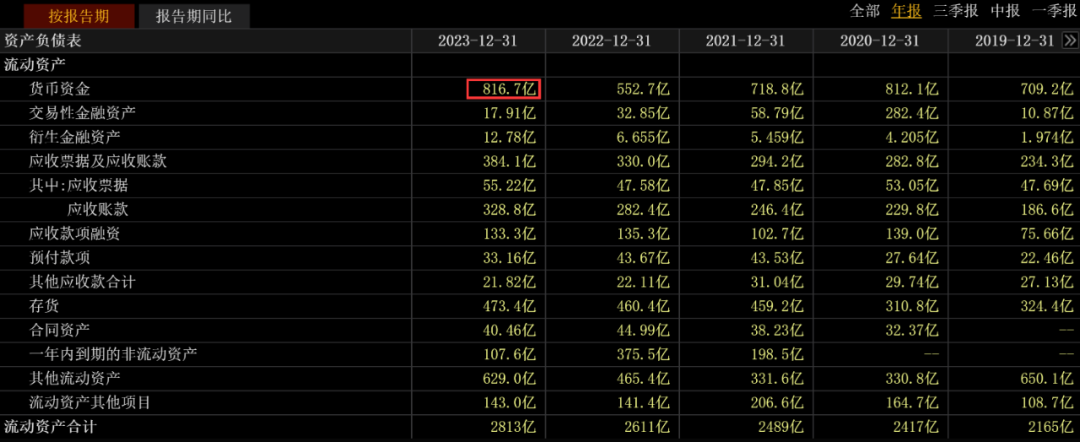Switch to the 按报告期 tab

(x=79, y=16)
